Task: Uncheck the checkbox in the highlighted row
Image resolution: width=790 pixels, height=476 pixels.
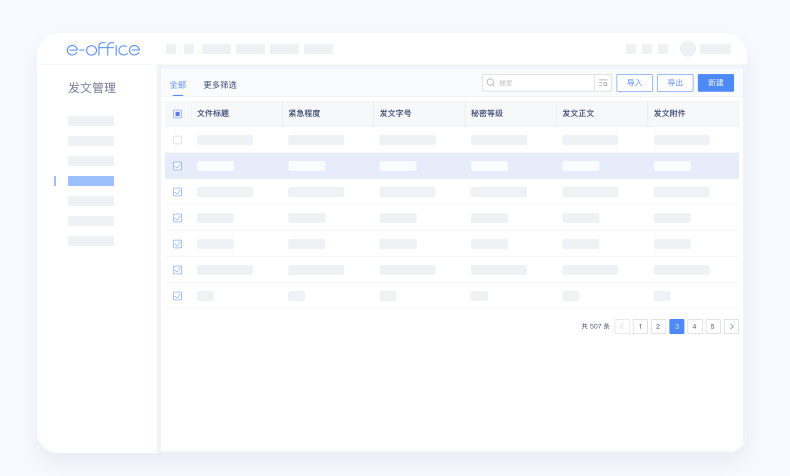Action: pyautogui.click(x=178, y=166)
